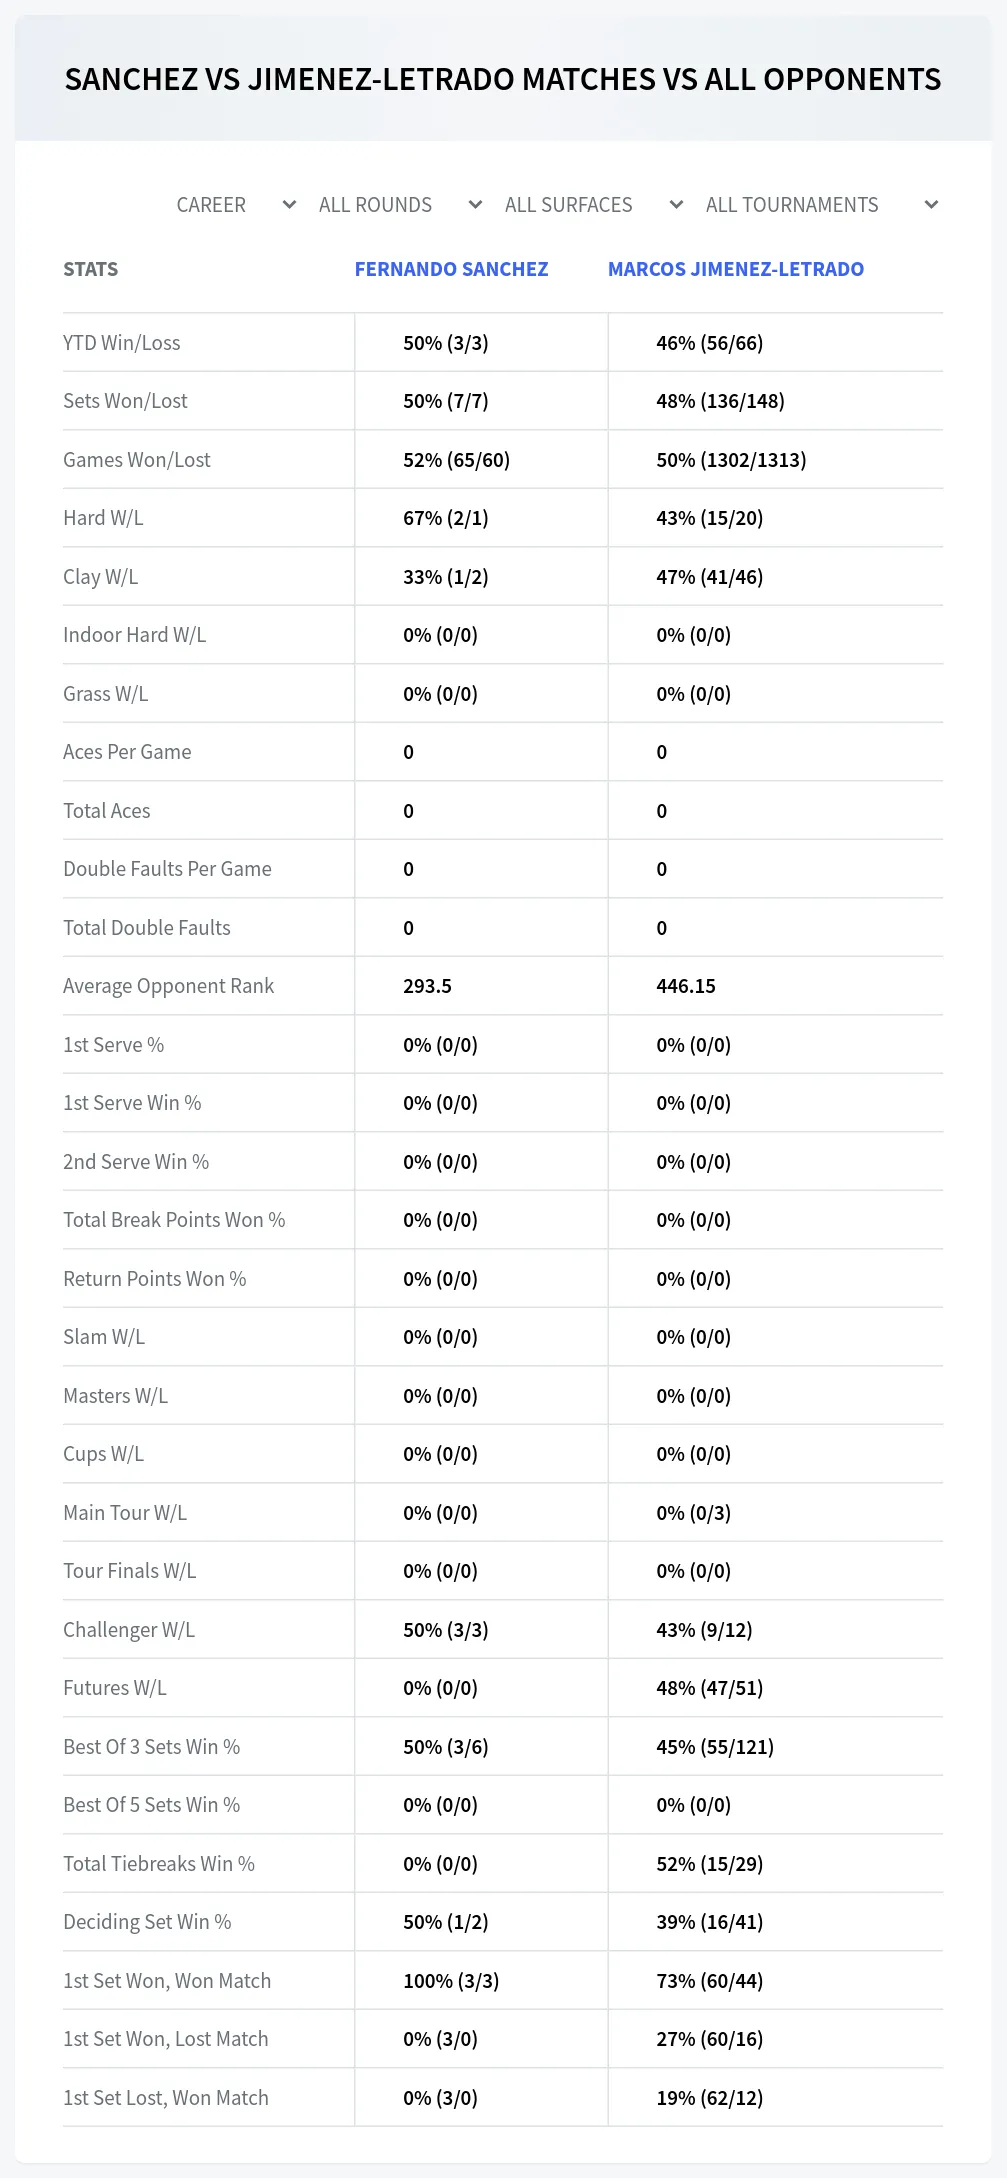The image size is (1007, 2178).
Task: Click Jimenez-Letrado's Futures W/L 48% (47/51)
Action: (x=710, y=1688)
